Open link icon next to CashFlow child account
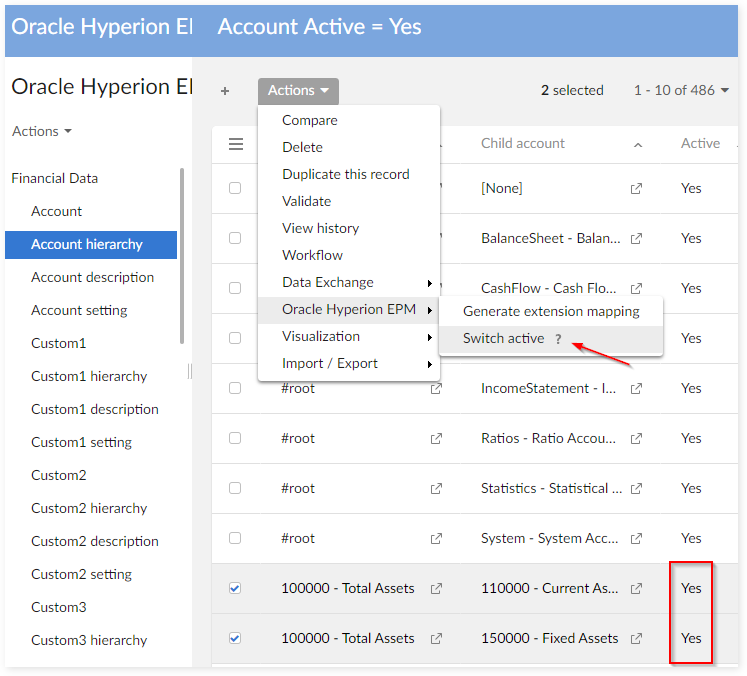This screenshot has width=747, height=676. 637,289
